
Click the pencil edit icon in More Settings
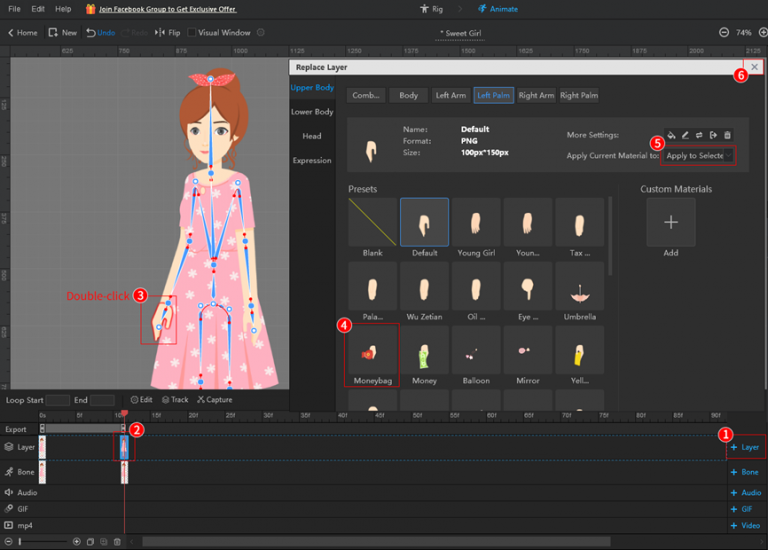[685, 135]
